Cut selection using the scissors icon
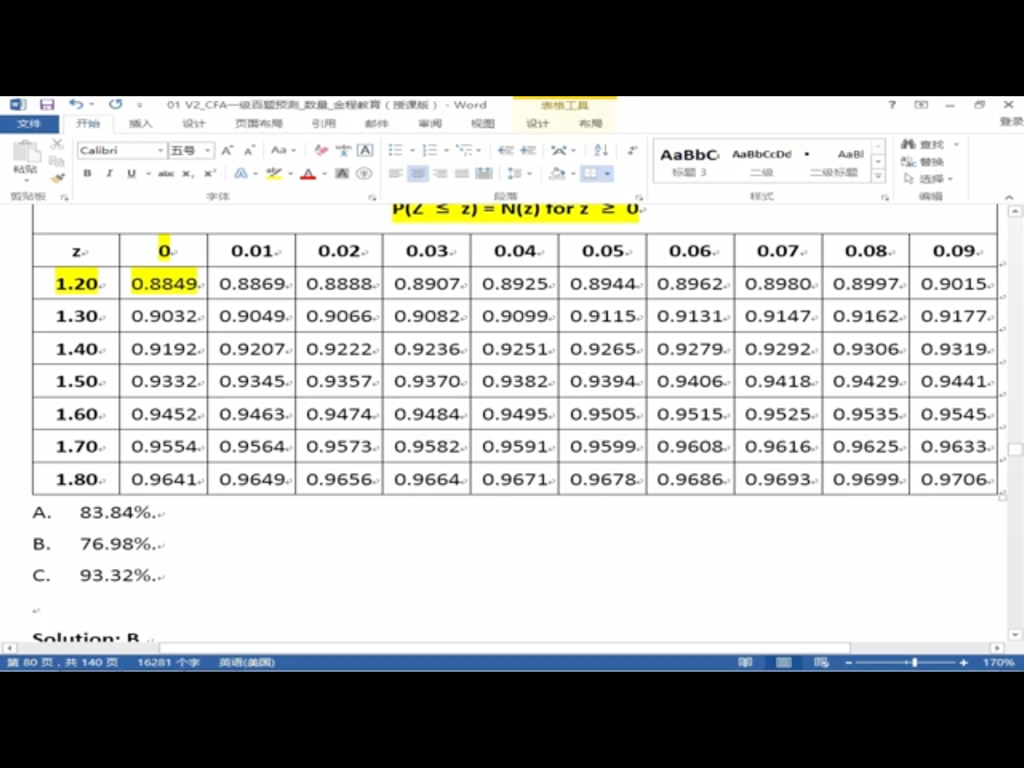The width and height of the screenshot is (1024, 768). [x=57, y=144]
